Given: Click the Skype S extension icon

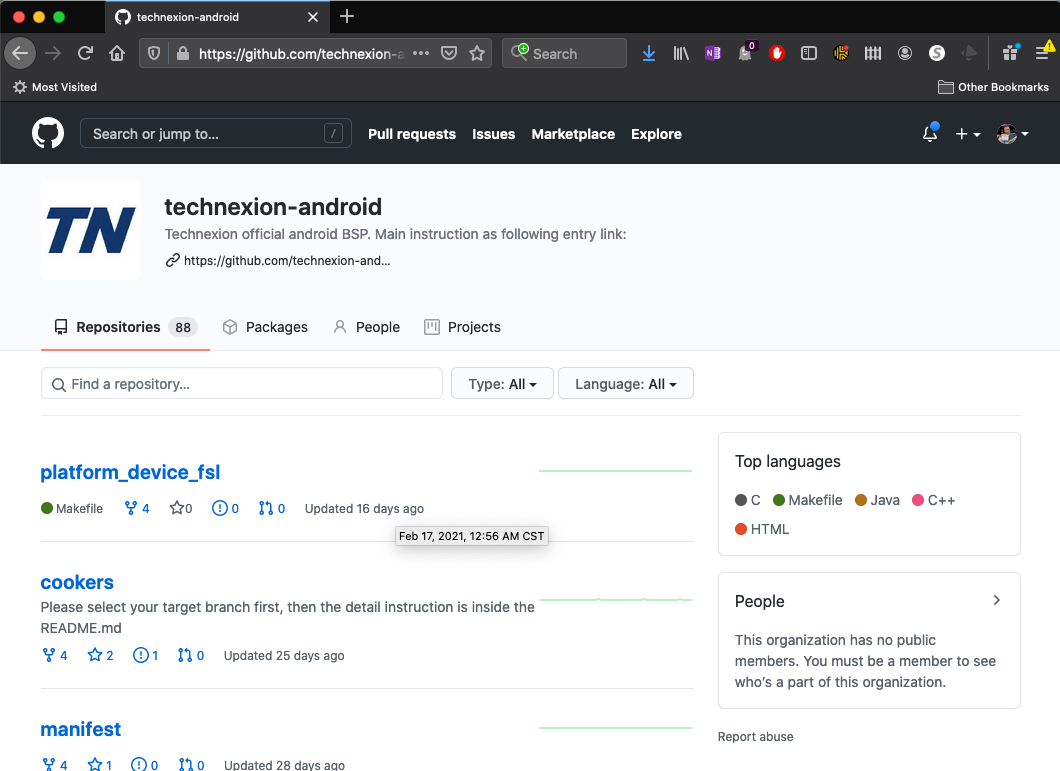Looking at the screenshot, I should coord(937,53).
